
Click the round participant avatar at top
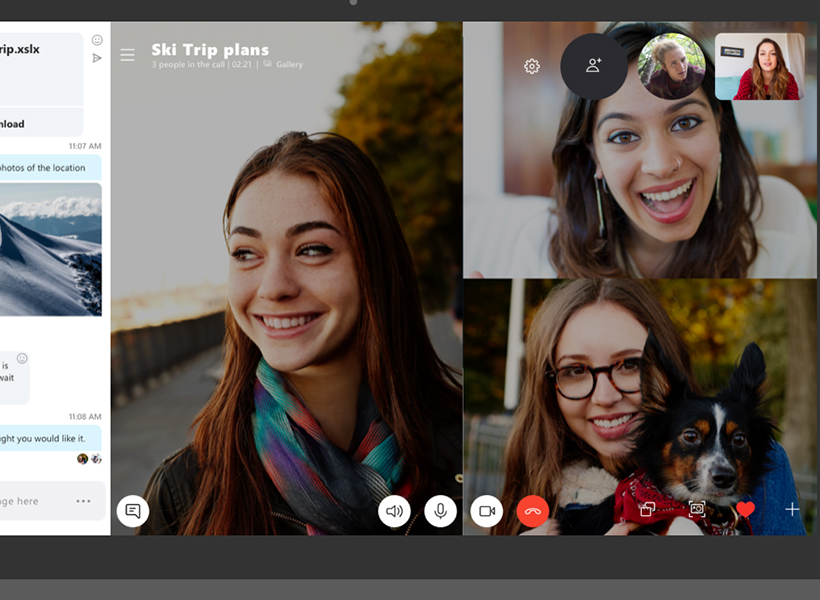pos(671,67)
